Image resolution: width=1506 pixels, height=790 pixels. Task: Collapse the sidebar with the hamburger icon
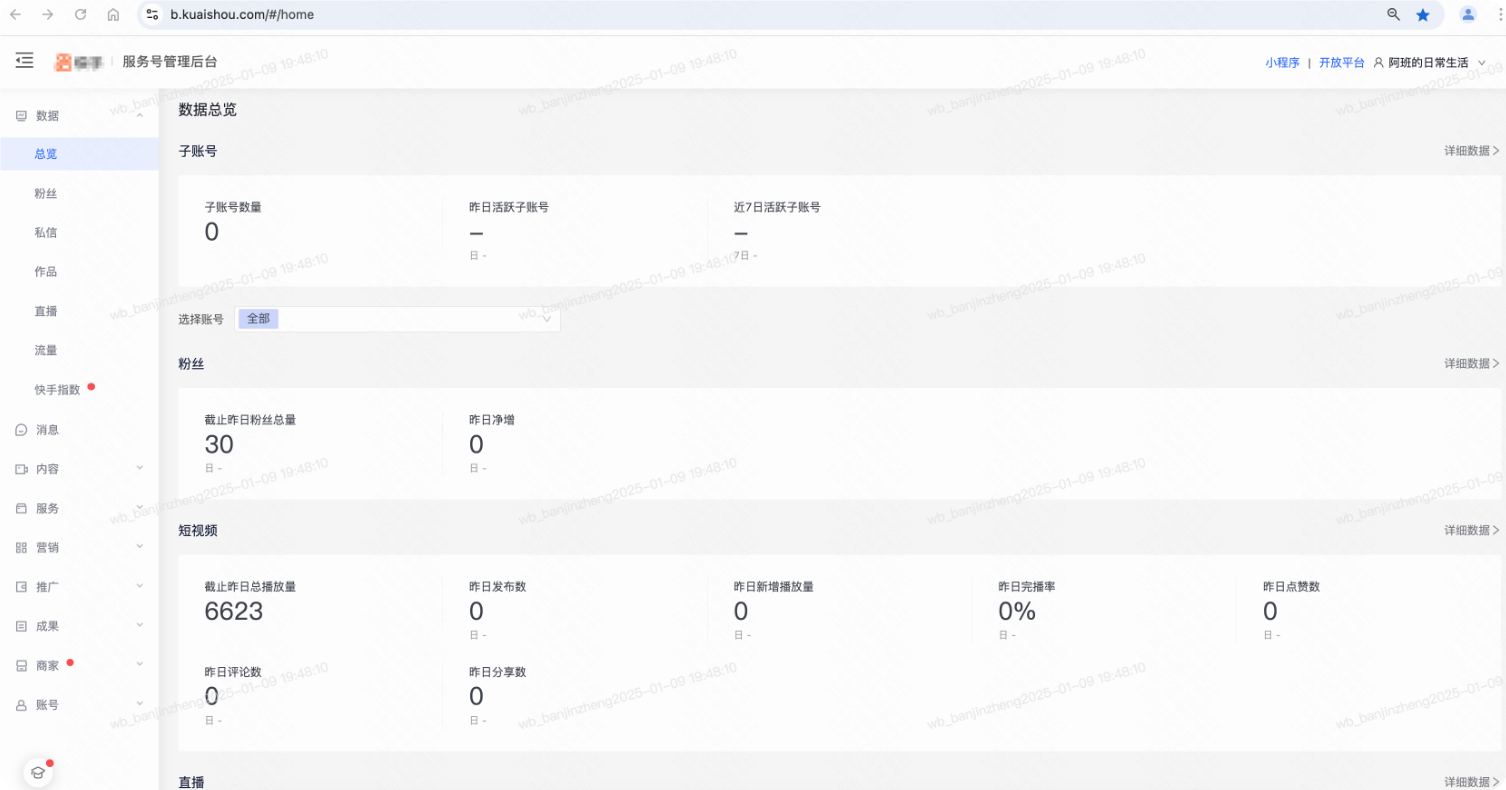tap(25, 61)
